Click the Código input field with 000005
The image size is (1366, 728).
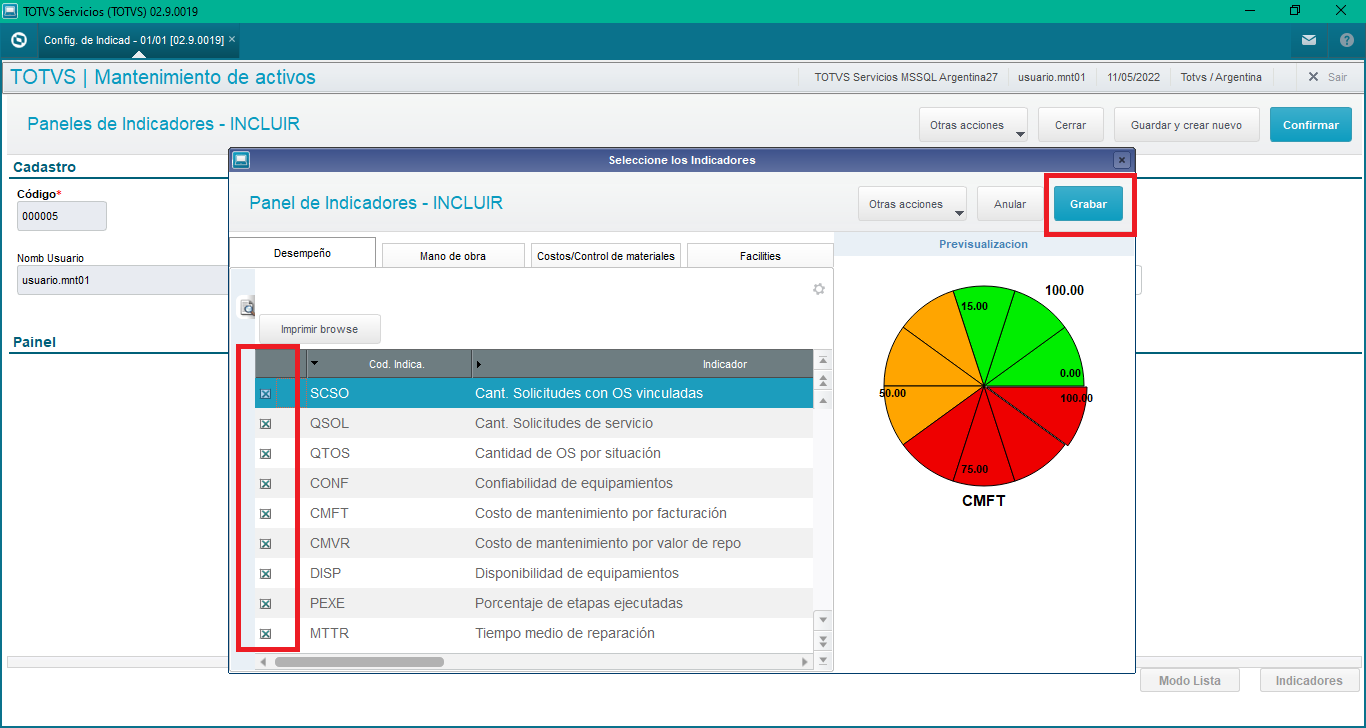click(62, 216)
